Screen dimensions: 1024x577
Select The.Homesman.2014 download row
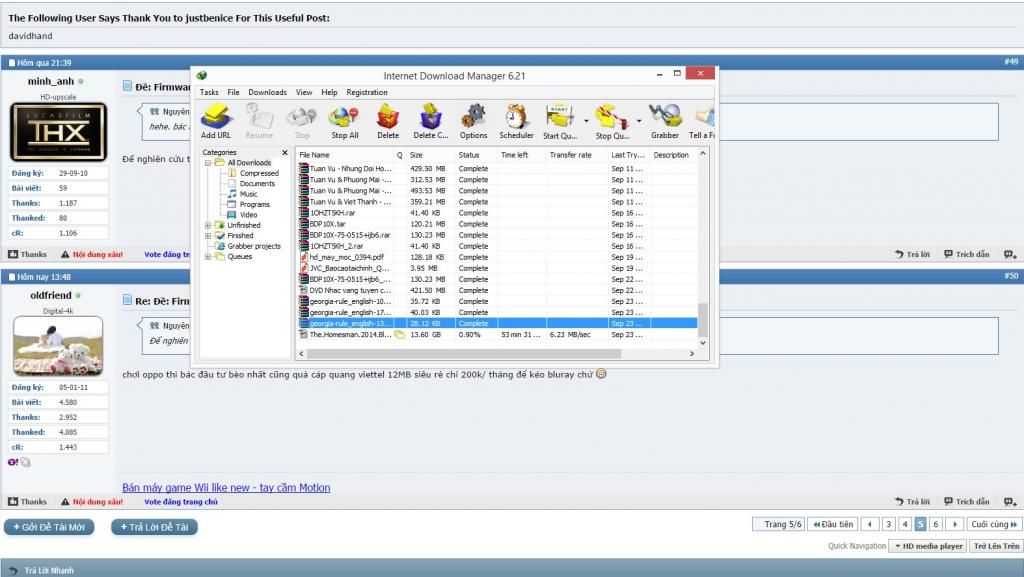pyautogui.click(x=498, y=334)
